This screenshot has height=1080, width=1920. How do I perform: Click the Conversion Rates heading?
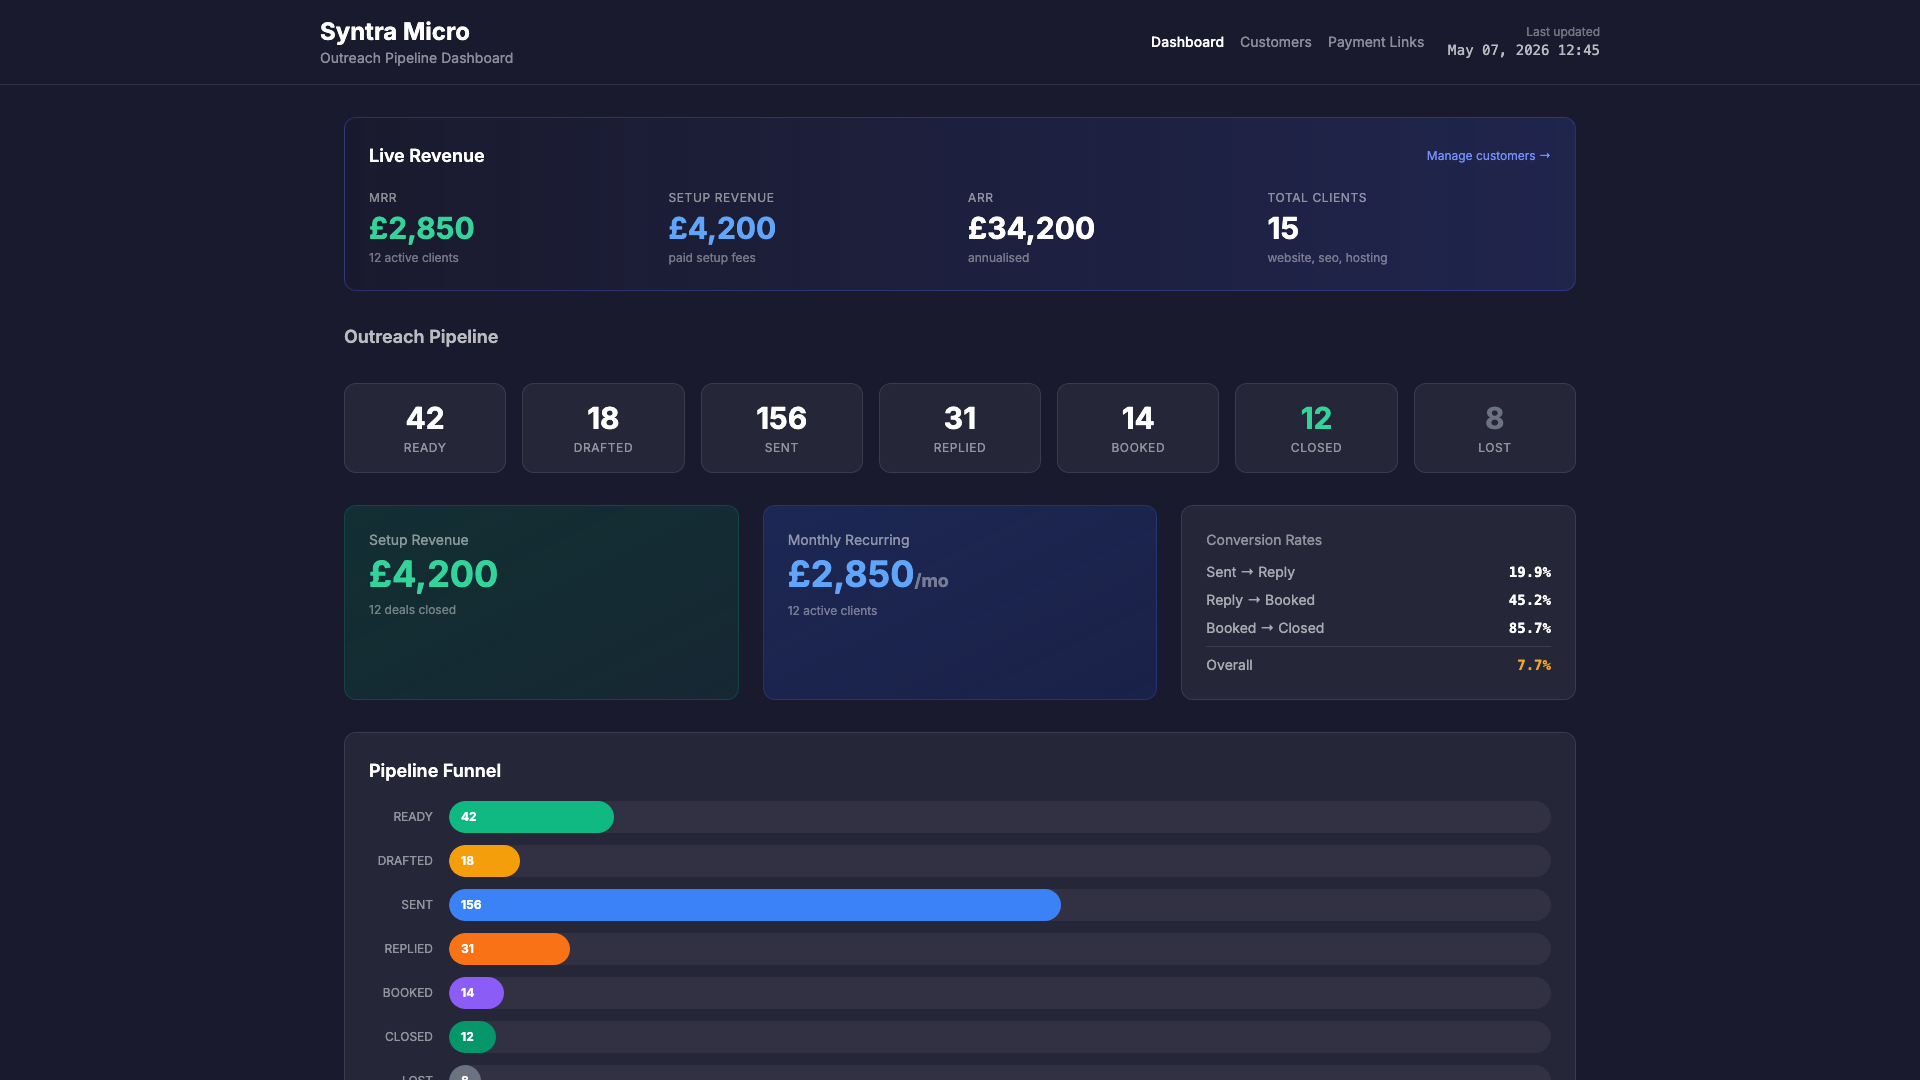[1263, 540]
